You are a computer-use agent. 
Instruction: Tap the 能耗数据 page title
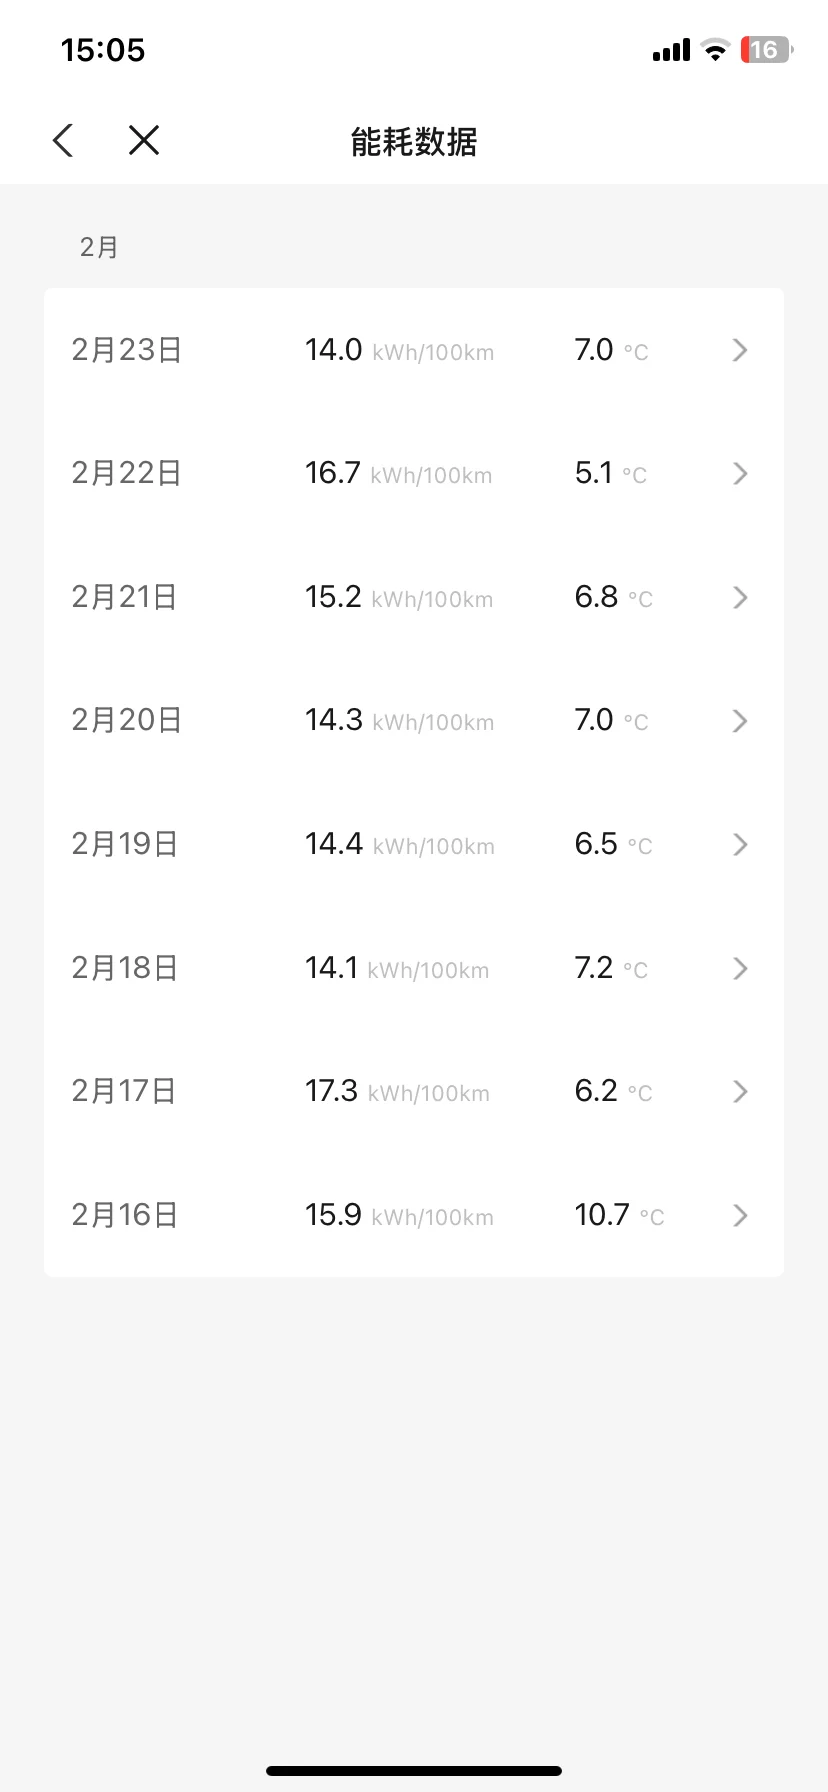(x=414, y=142)
